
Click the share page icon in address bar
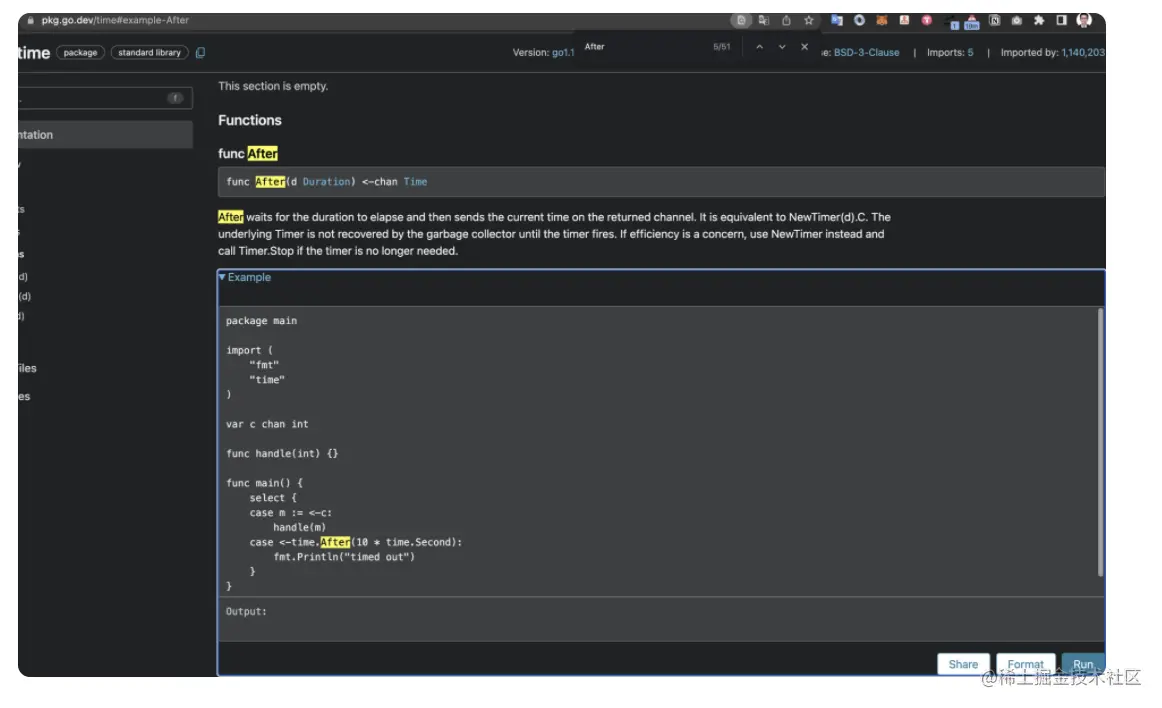786,21
